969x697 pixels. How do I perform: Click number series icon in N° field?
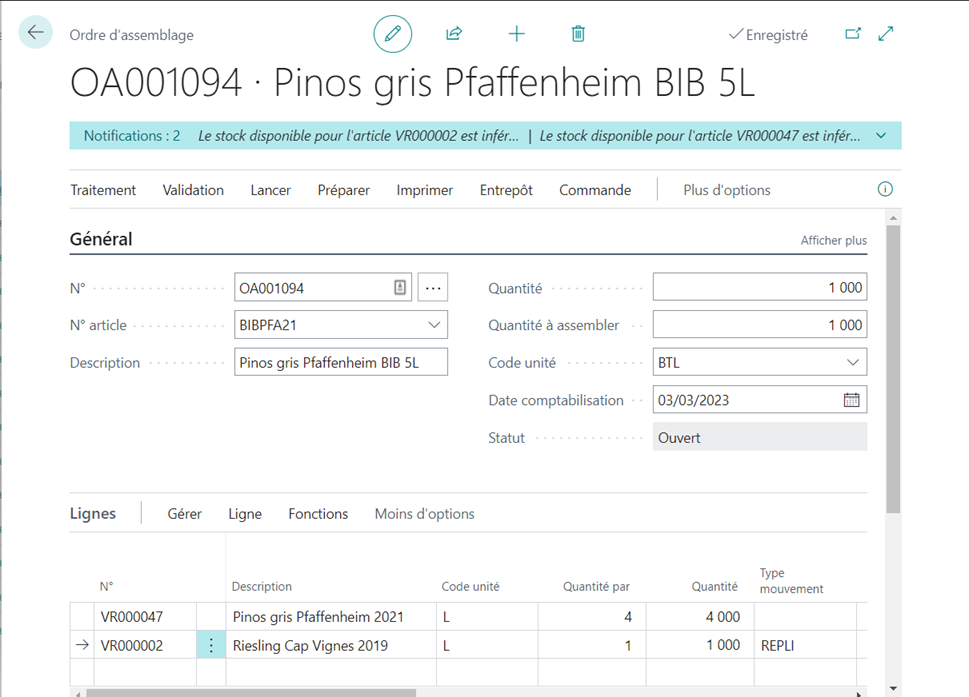coord(400,287)
